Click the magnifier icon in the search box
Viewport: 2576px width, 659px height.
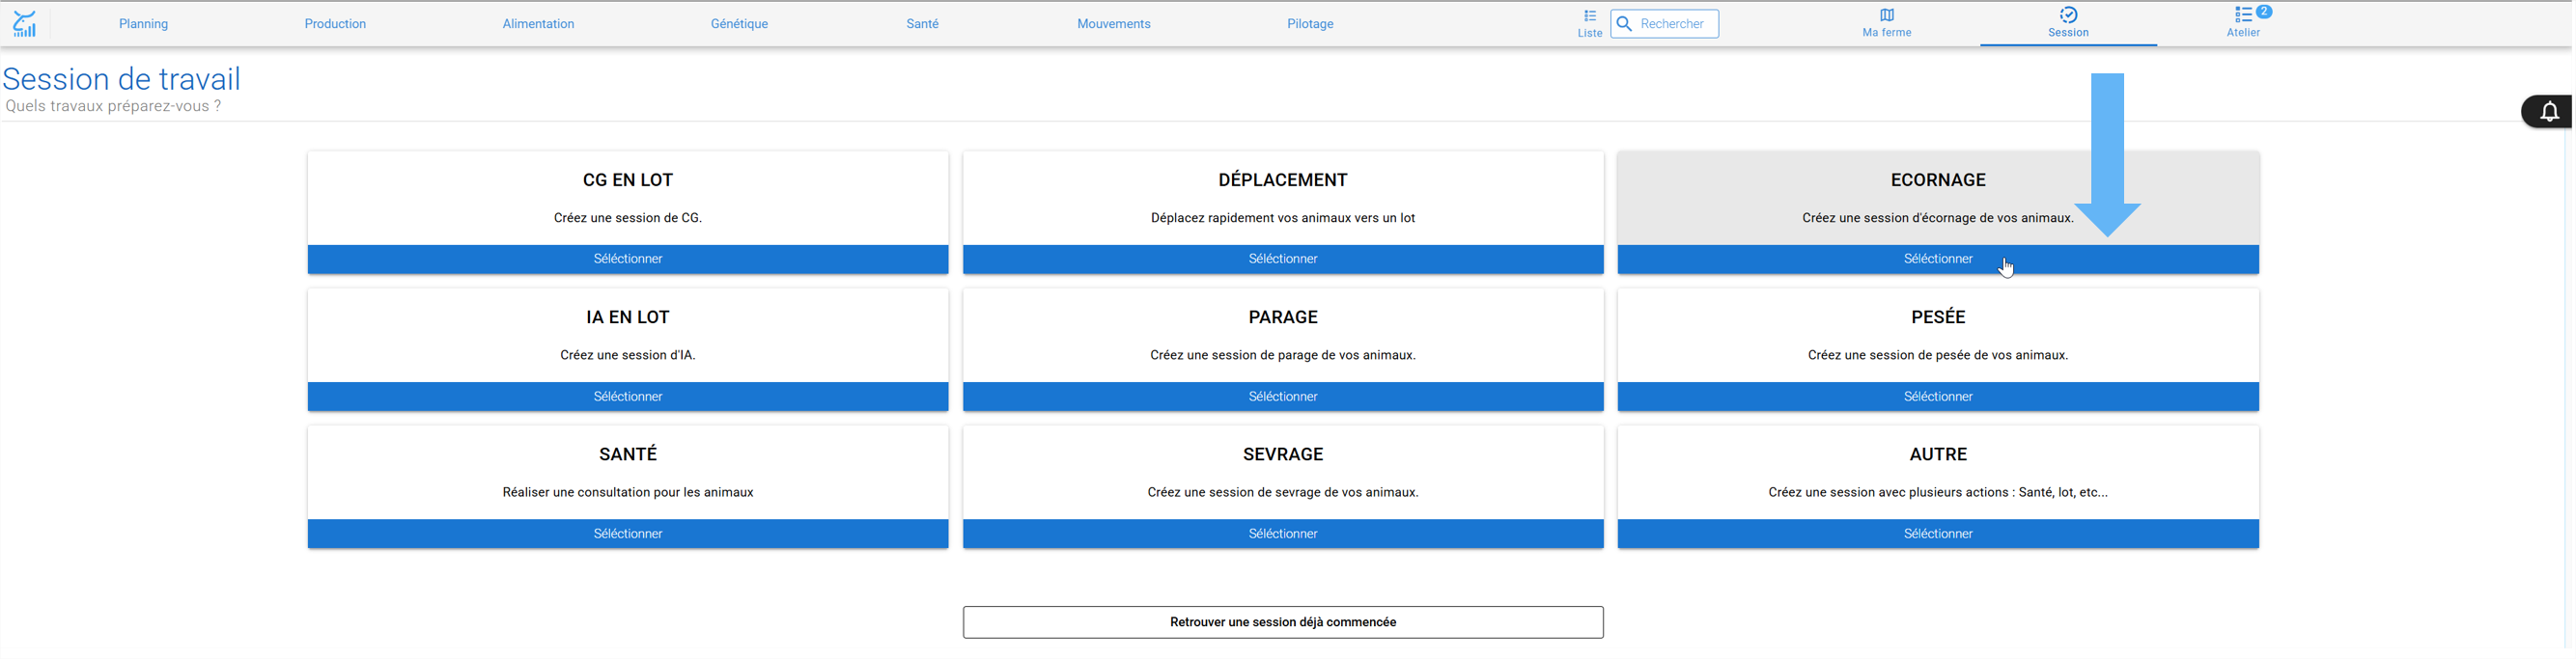1625,24
